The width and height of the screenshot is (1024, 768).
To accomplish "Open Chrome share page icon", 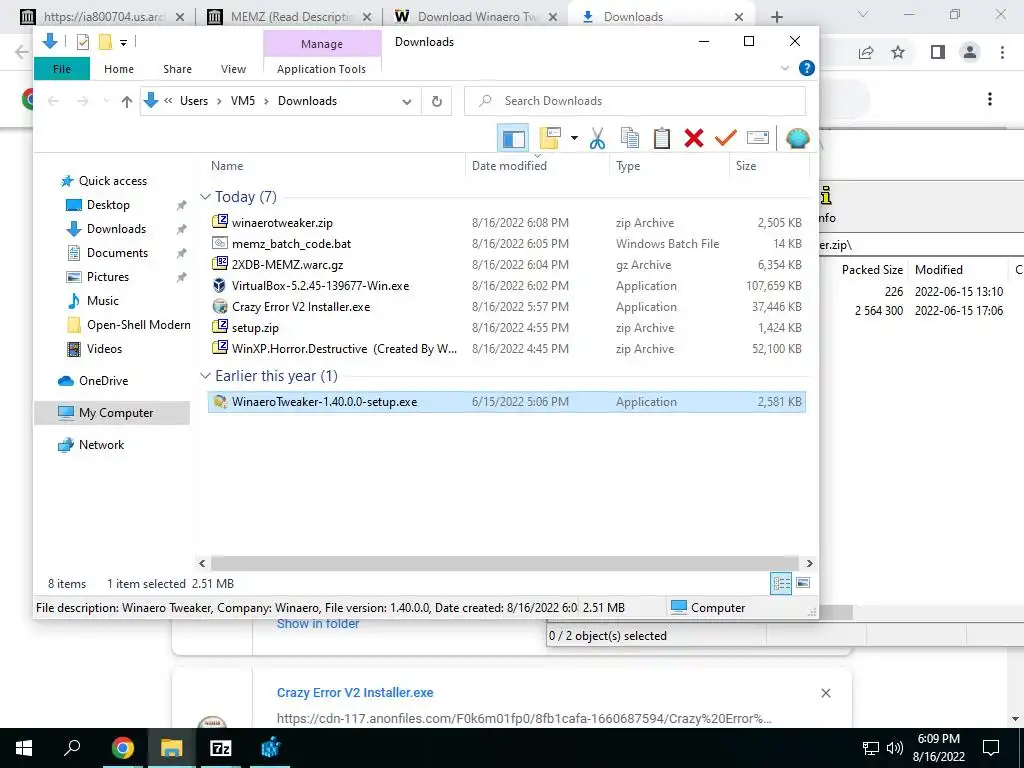I will [x=866, y=52].
